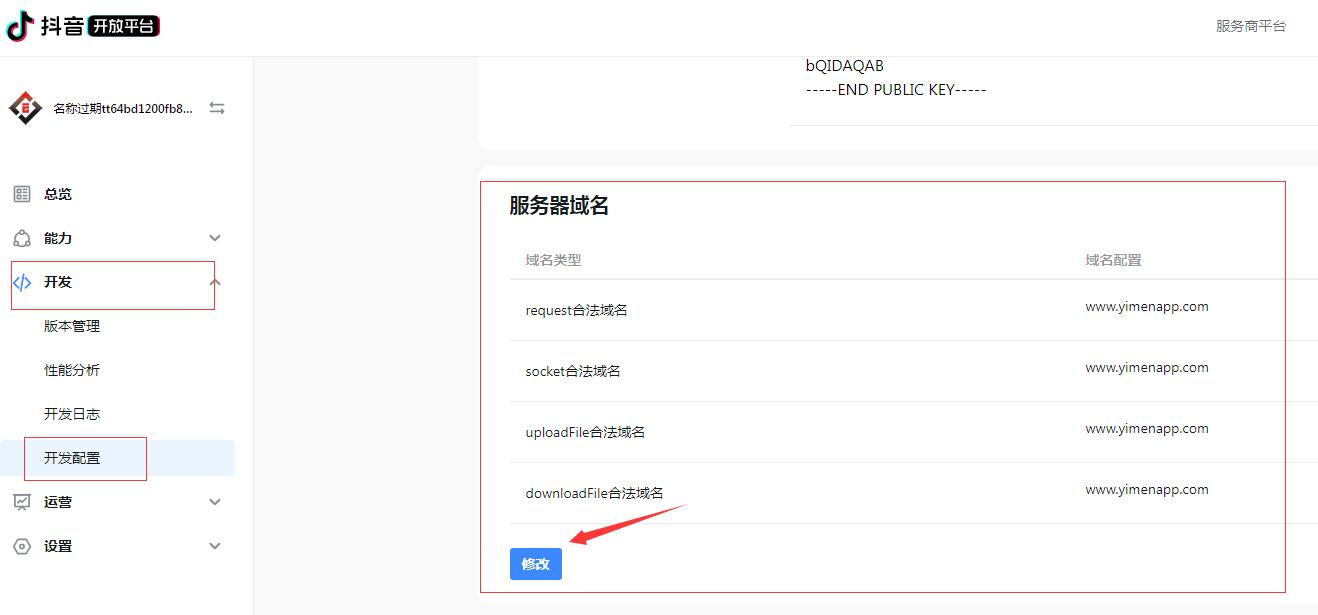
Task: Click the 域名类型 column header
Action: coord(553,260)
